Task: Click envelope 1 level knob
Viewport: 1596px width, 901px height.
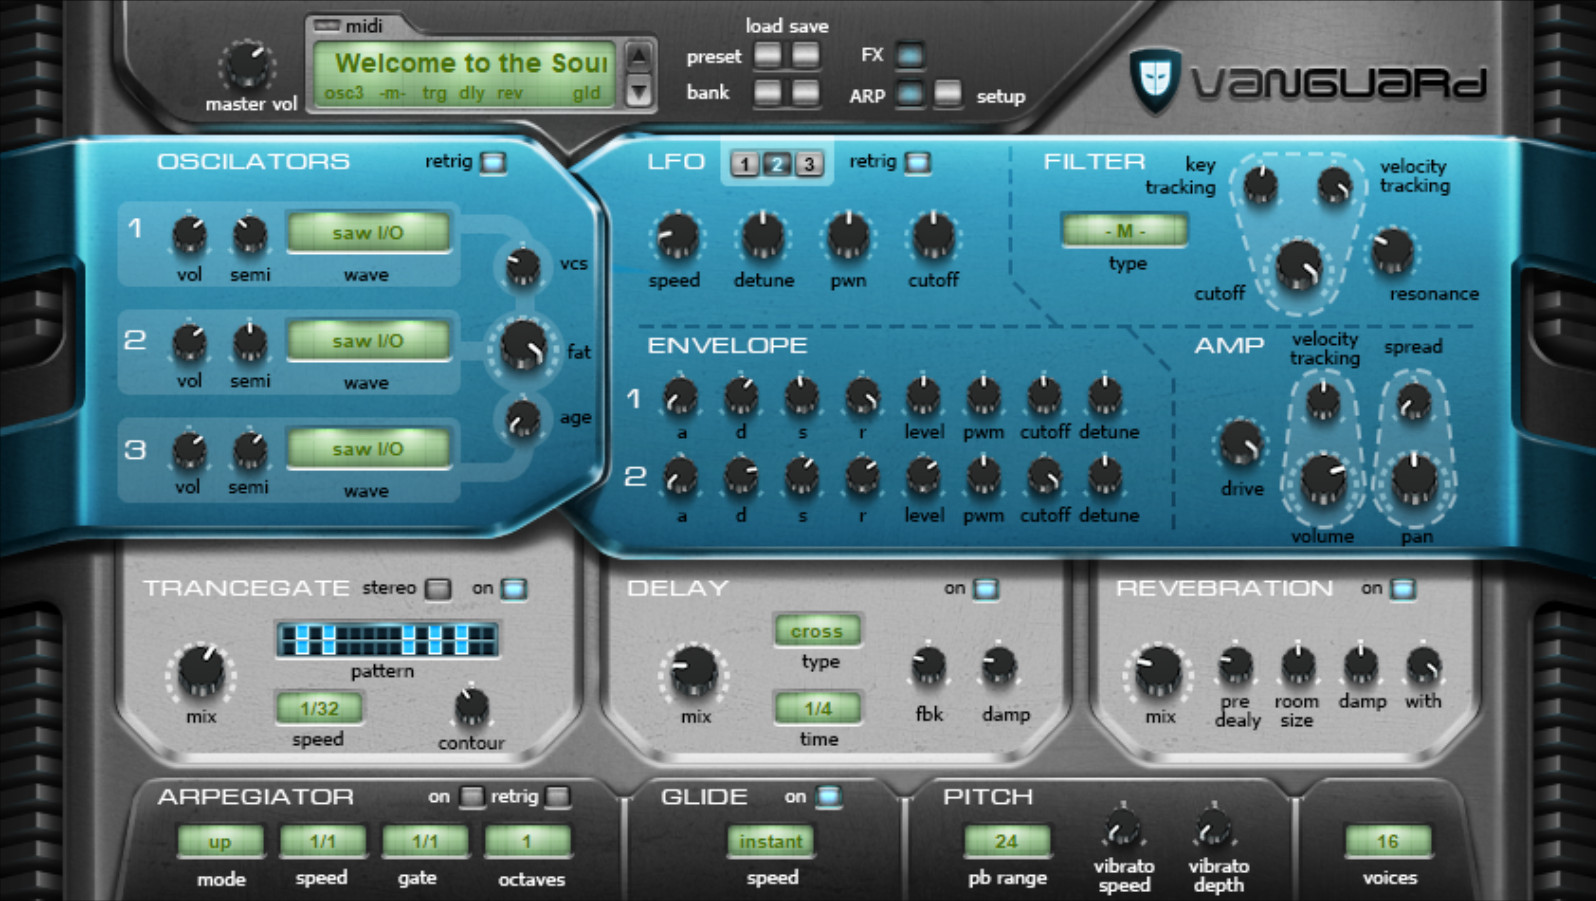Action: pos(923,398)
